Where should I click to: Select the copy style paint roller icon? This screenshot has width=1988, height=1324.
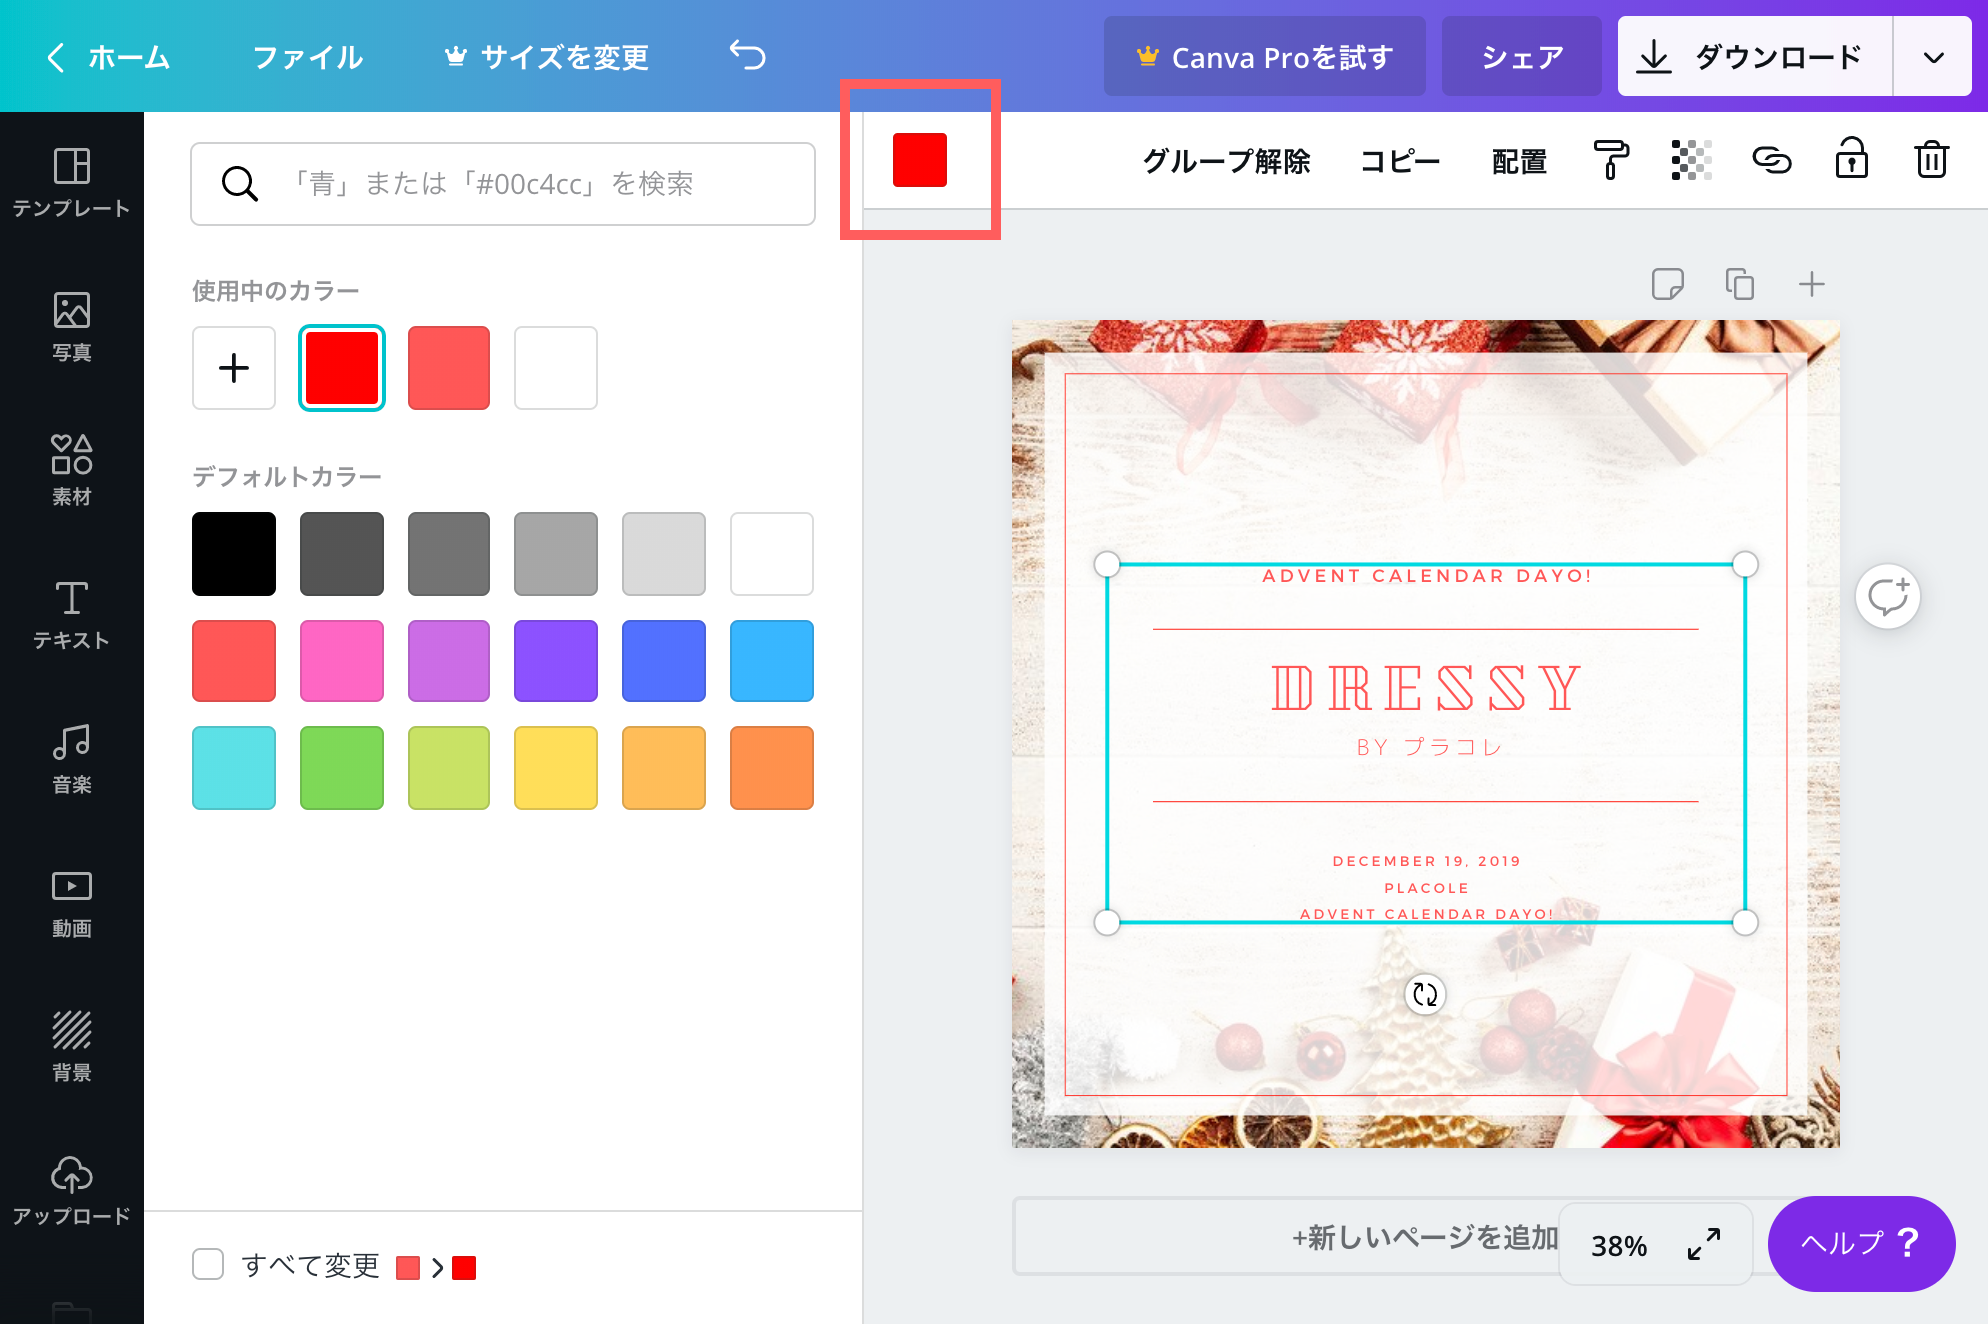click(1610, 160)
